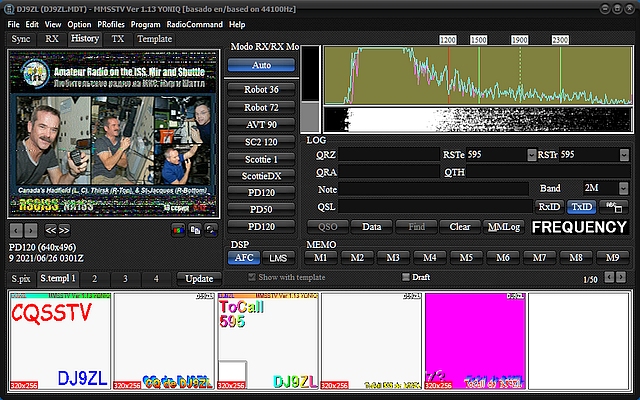Click the QTH input field

(549, 172)
